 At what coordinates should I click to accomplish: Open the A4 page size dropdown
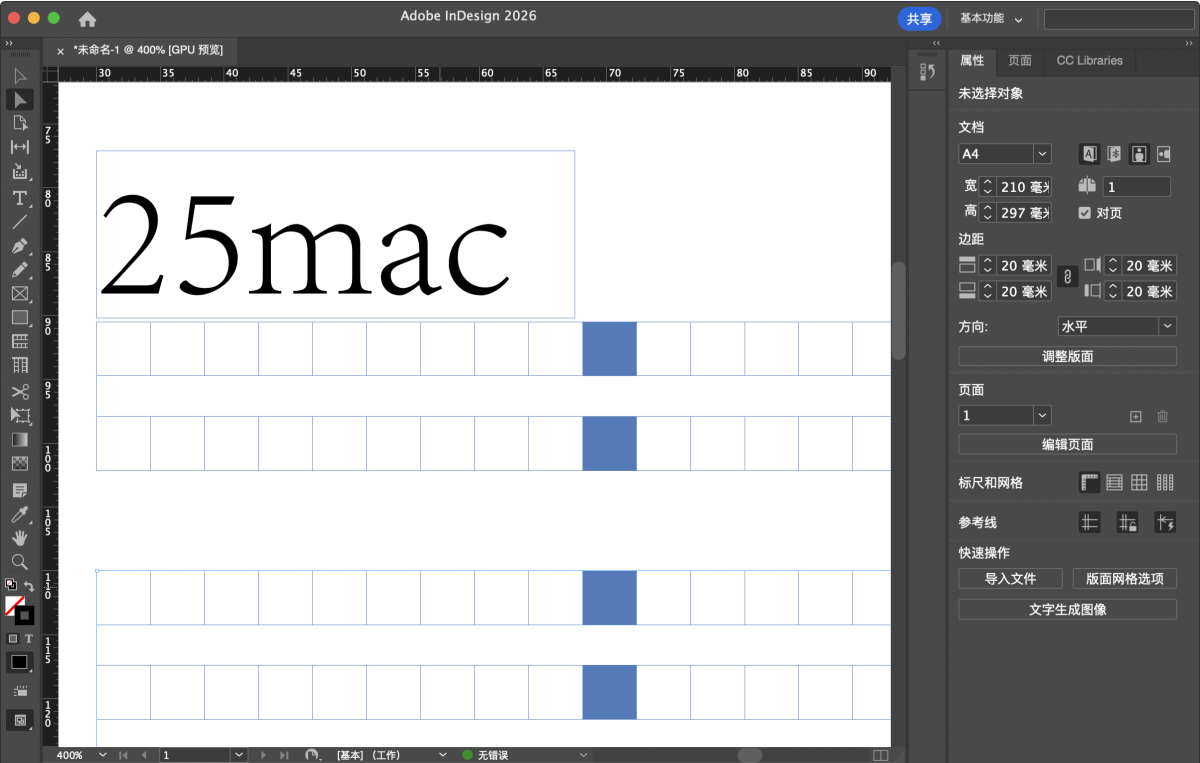[x=1043, y=154]
